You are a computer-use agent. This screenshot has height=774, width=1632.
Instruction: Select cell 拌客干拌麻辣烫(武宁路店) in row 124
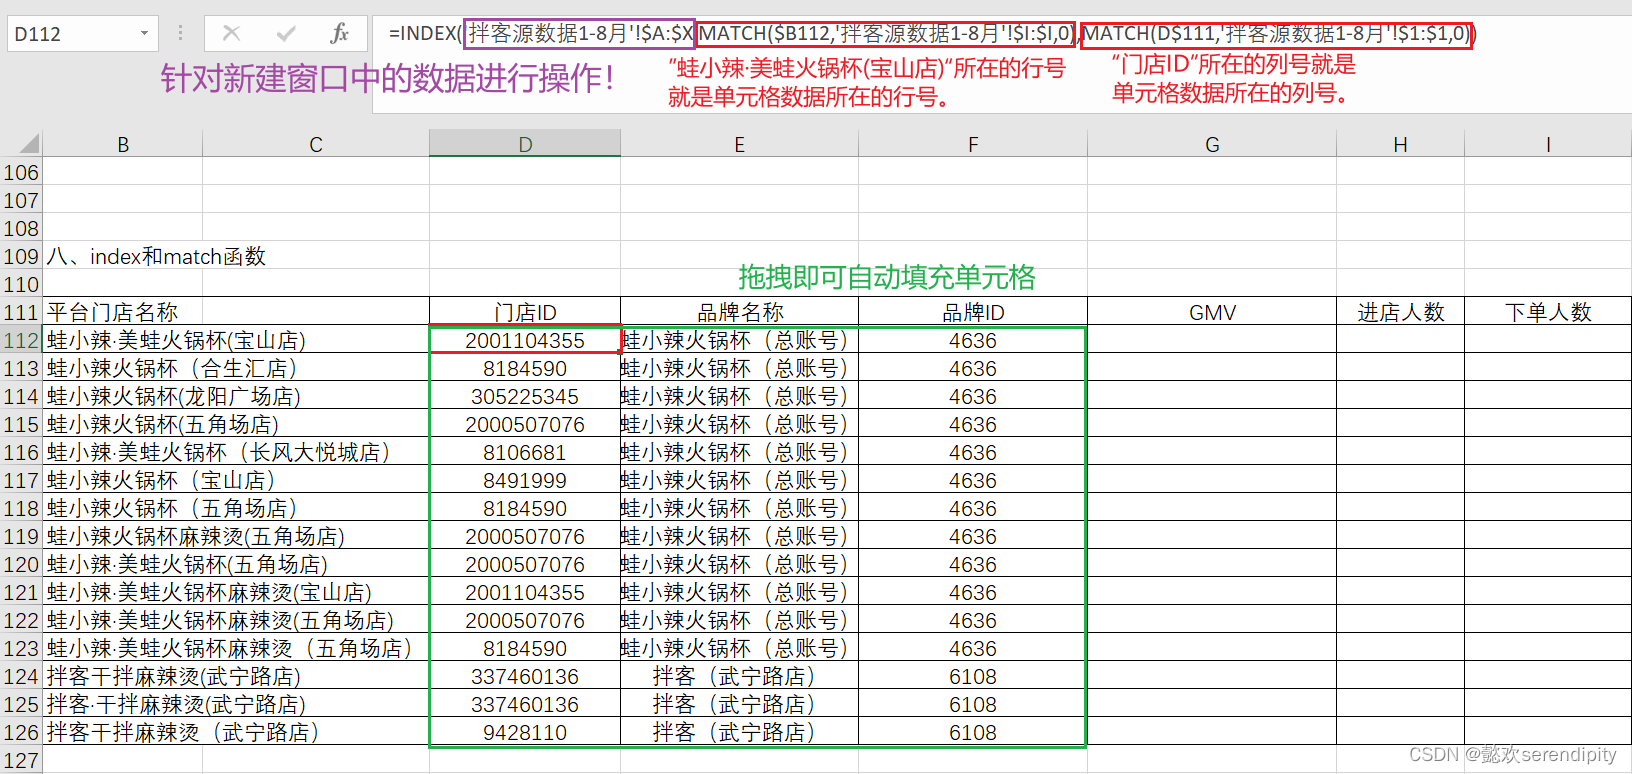click(236, 676)
